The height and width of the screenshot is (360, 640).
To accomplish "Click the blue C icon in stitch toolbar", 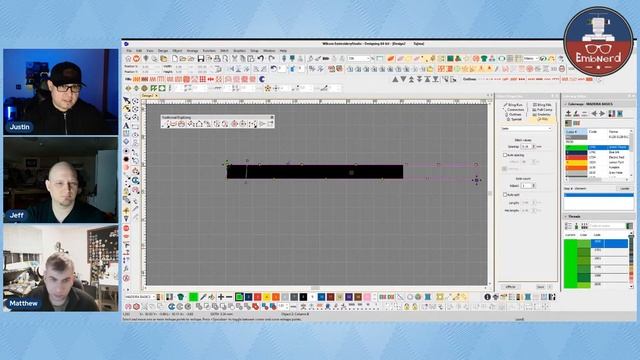I will click(262, 79).
